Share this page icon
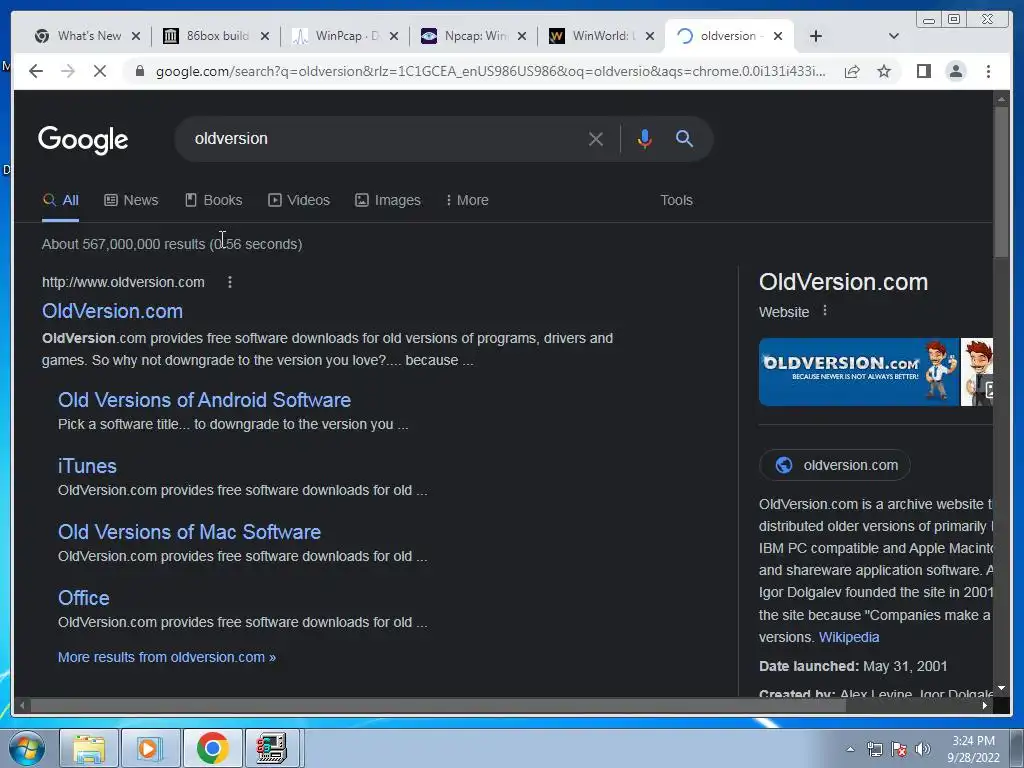 click(x=852, y=71)
